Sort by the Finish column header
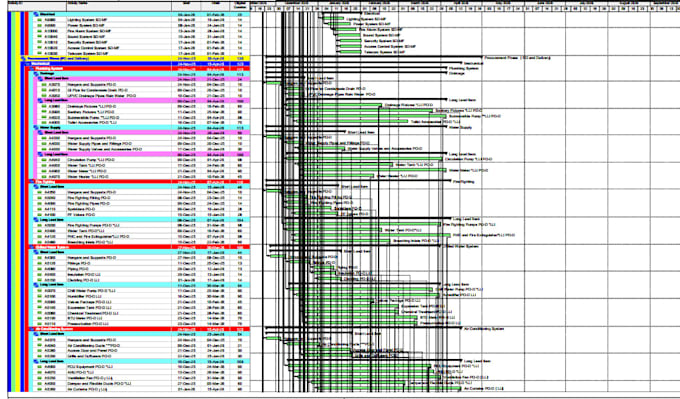The image size is (680, 399). [x=216, y=6]
